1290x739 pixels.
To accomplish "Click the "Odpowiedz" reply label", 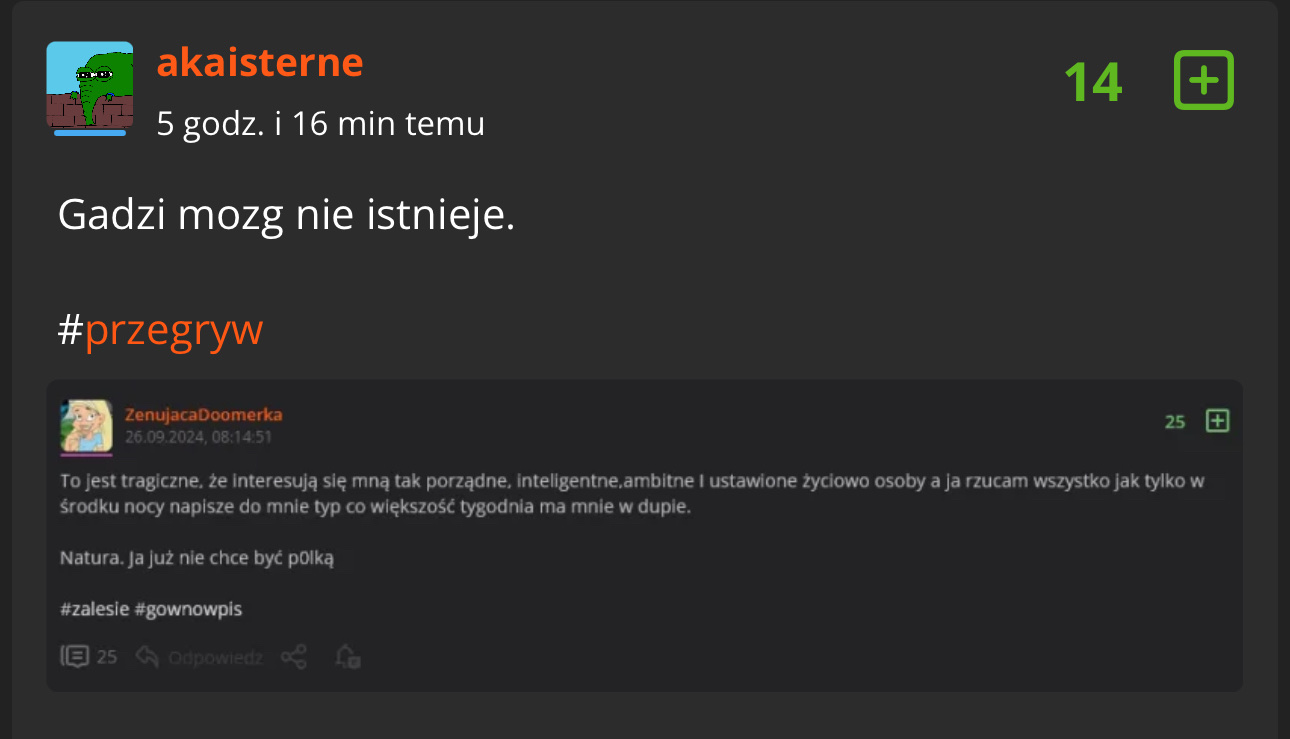I will click(215, 658).
